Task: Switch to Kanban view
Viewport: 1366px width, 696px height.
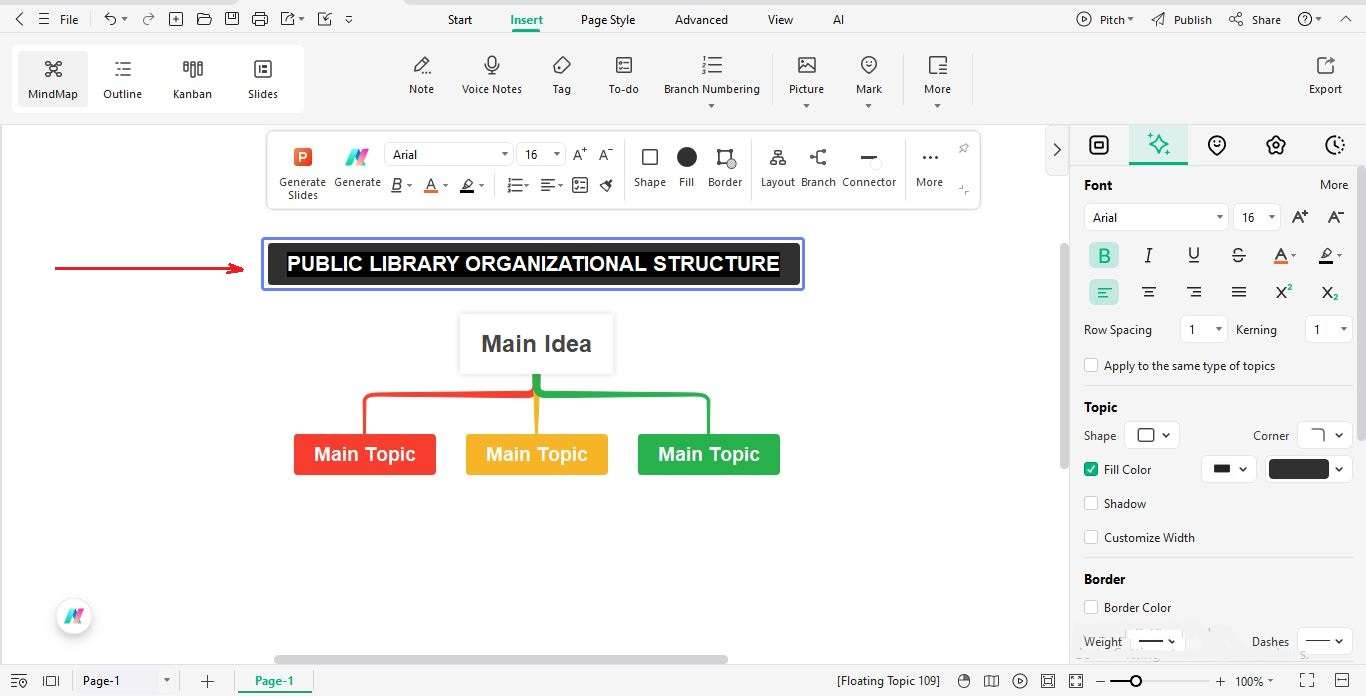Action: click(x=192, y=78)
